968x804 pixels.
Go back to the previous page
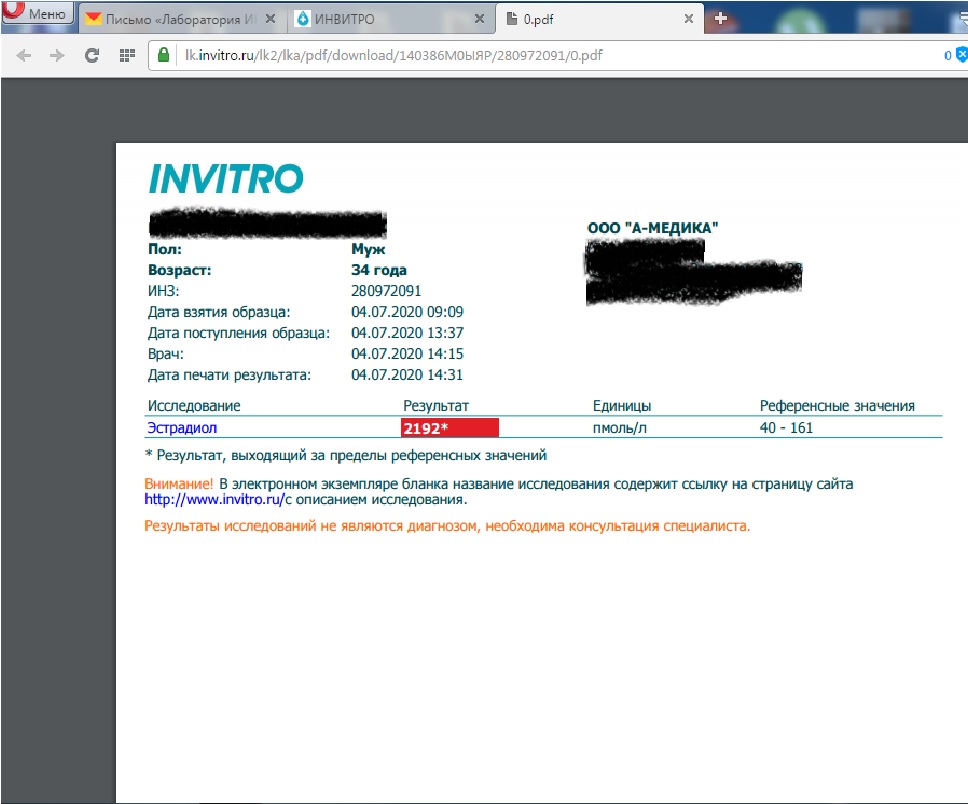(x=24, y=56)
